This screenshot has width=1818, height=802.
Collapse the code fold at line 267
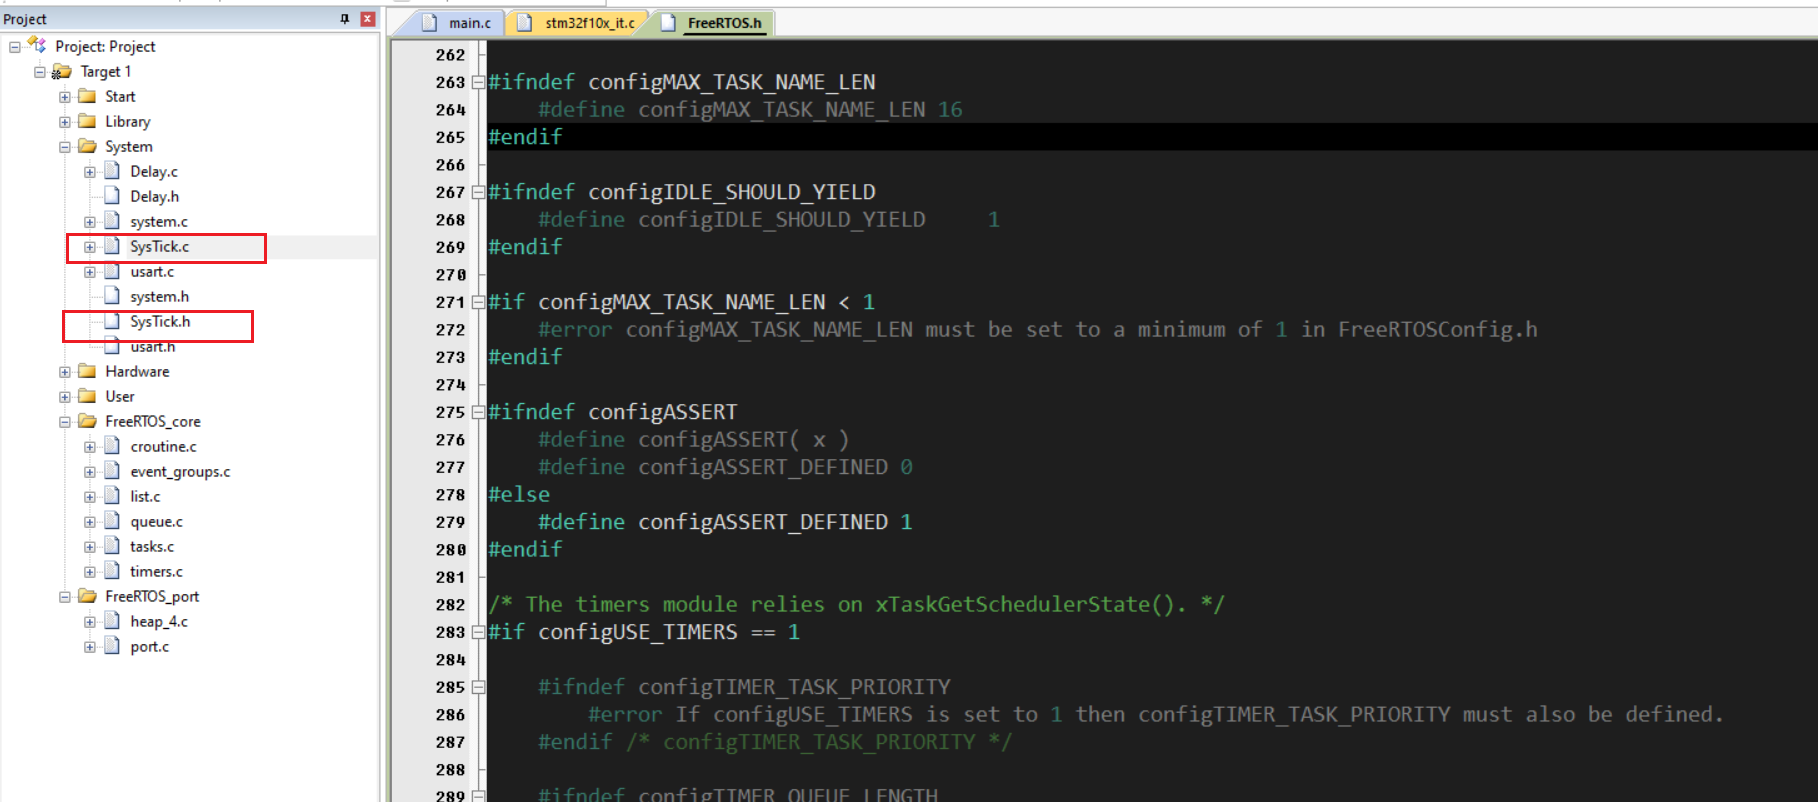(x=478, y=192)
